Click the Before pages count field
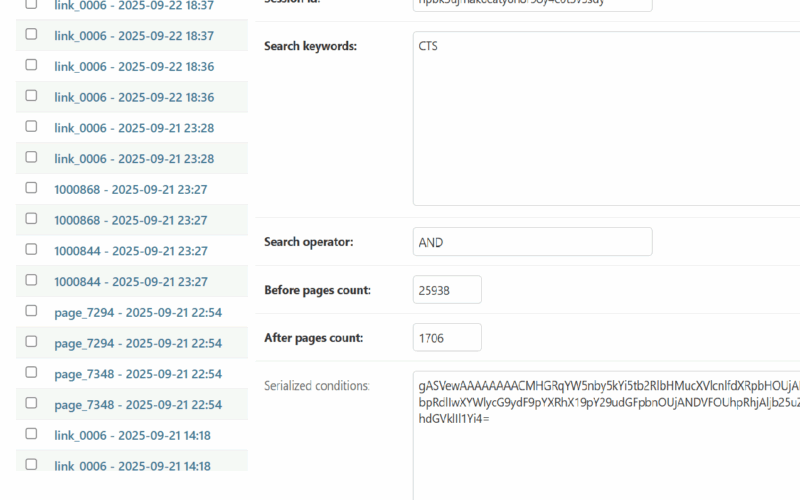This screenshot has width=800, height=500. [x=447, y=290]
